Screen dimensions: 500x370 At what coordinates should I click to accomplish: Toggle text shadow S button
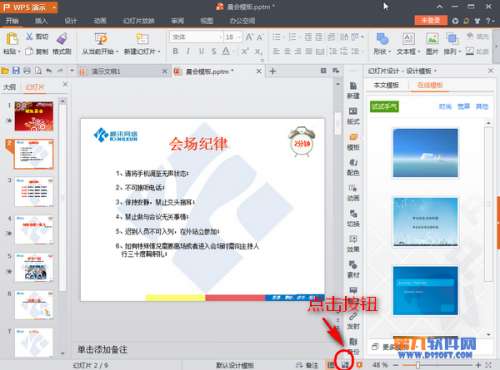tap(214, 51)
